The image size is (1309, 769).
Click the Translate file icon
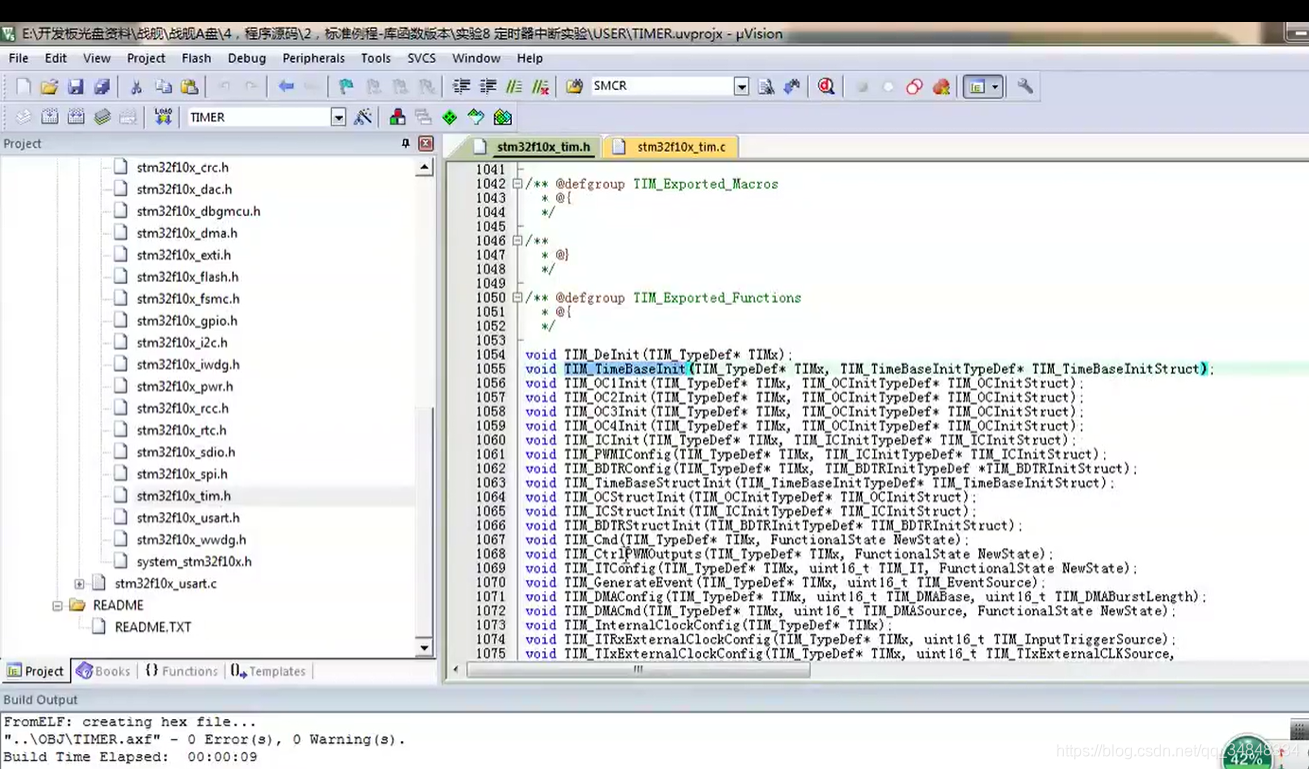(23, 117)
